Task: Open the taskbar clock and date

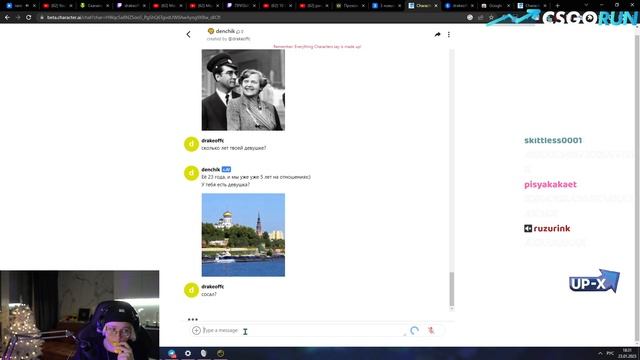Action: click(x=627, y=353)
